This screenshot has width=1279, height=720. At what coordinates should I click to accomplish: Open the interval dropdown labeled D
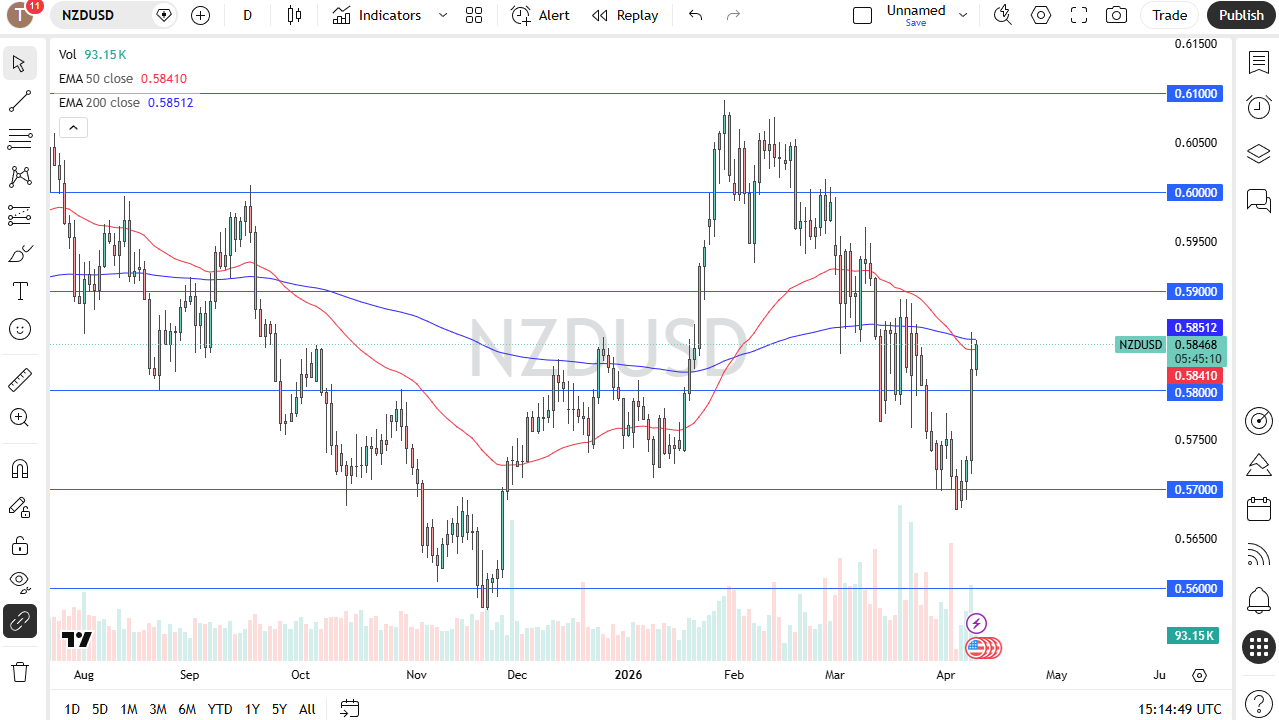click(247, 15)
